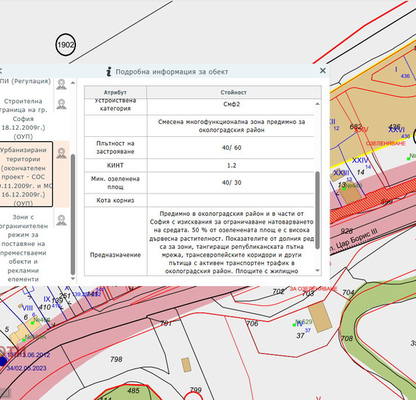416x400 pixels.
Task: Click the circled 1902 map marker
Action: [65, 44]
